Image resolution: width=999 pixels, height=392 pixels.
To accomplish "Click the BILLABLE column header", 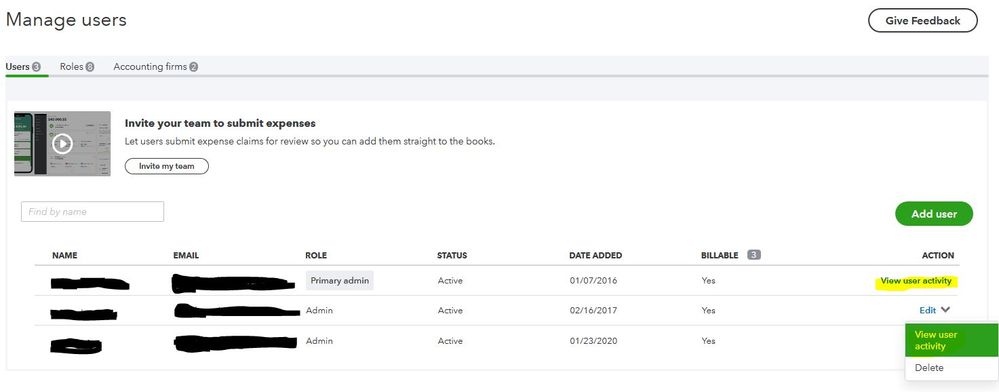I will [x=719, y=256].
